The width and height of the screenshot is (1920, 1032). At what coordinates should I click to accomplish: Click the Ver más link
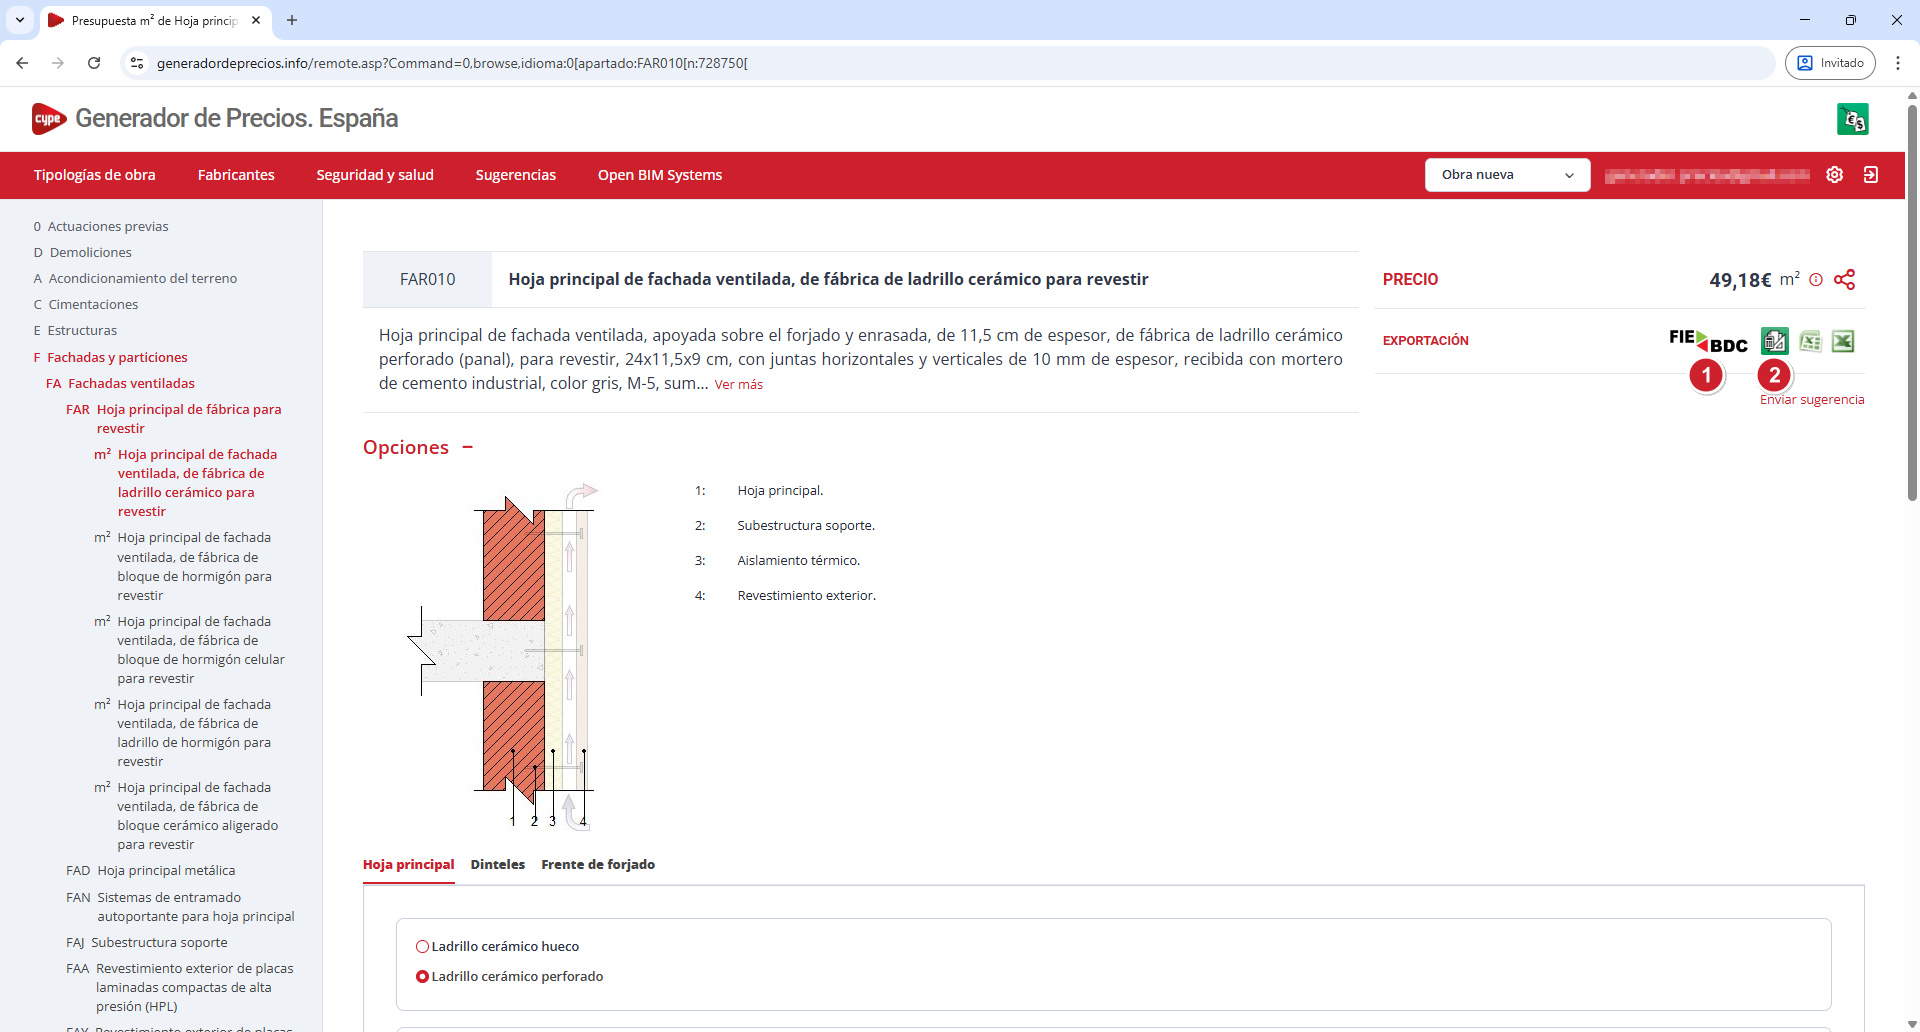point(738,385)
